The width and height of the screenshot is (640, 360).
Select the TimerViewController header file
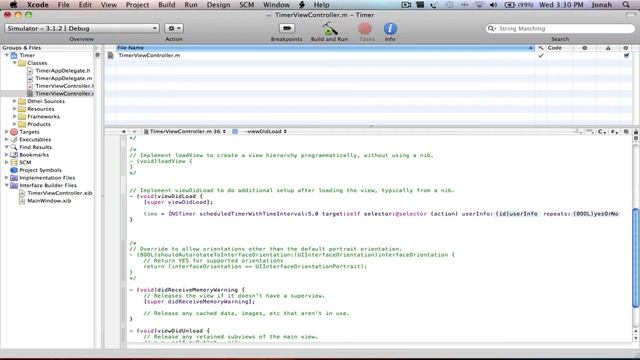(x=64, y=86)
